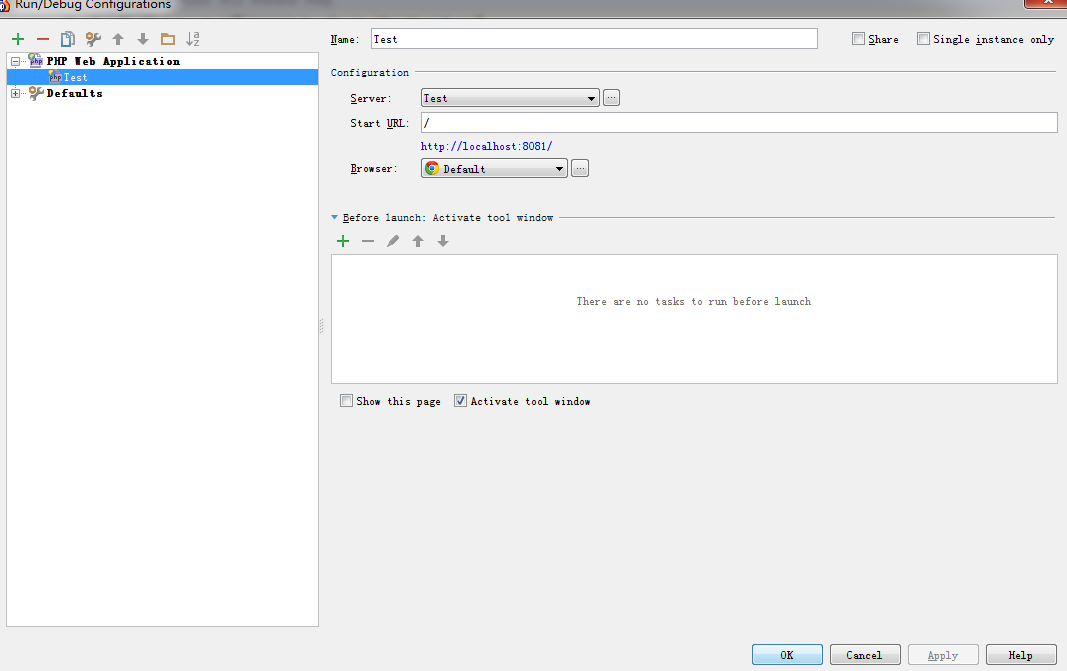
Task: Check Show this page option
Action: tap(346, 401)
